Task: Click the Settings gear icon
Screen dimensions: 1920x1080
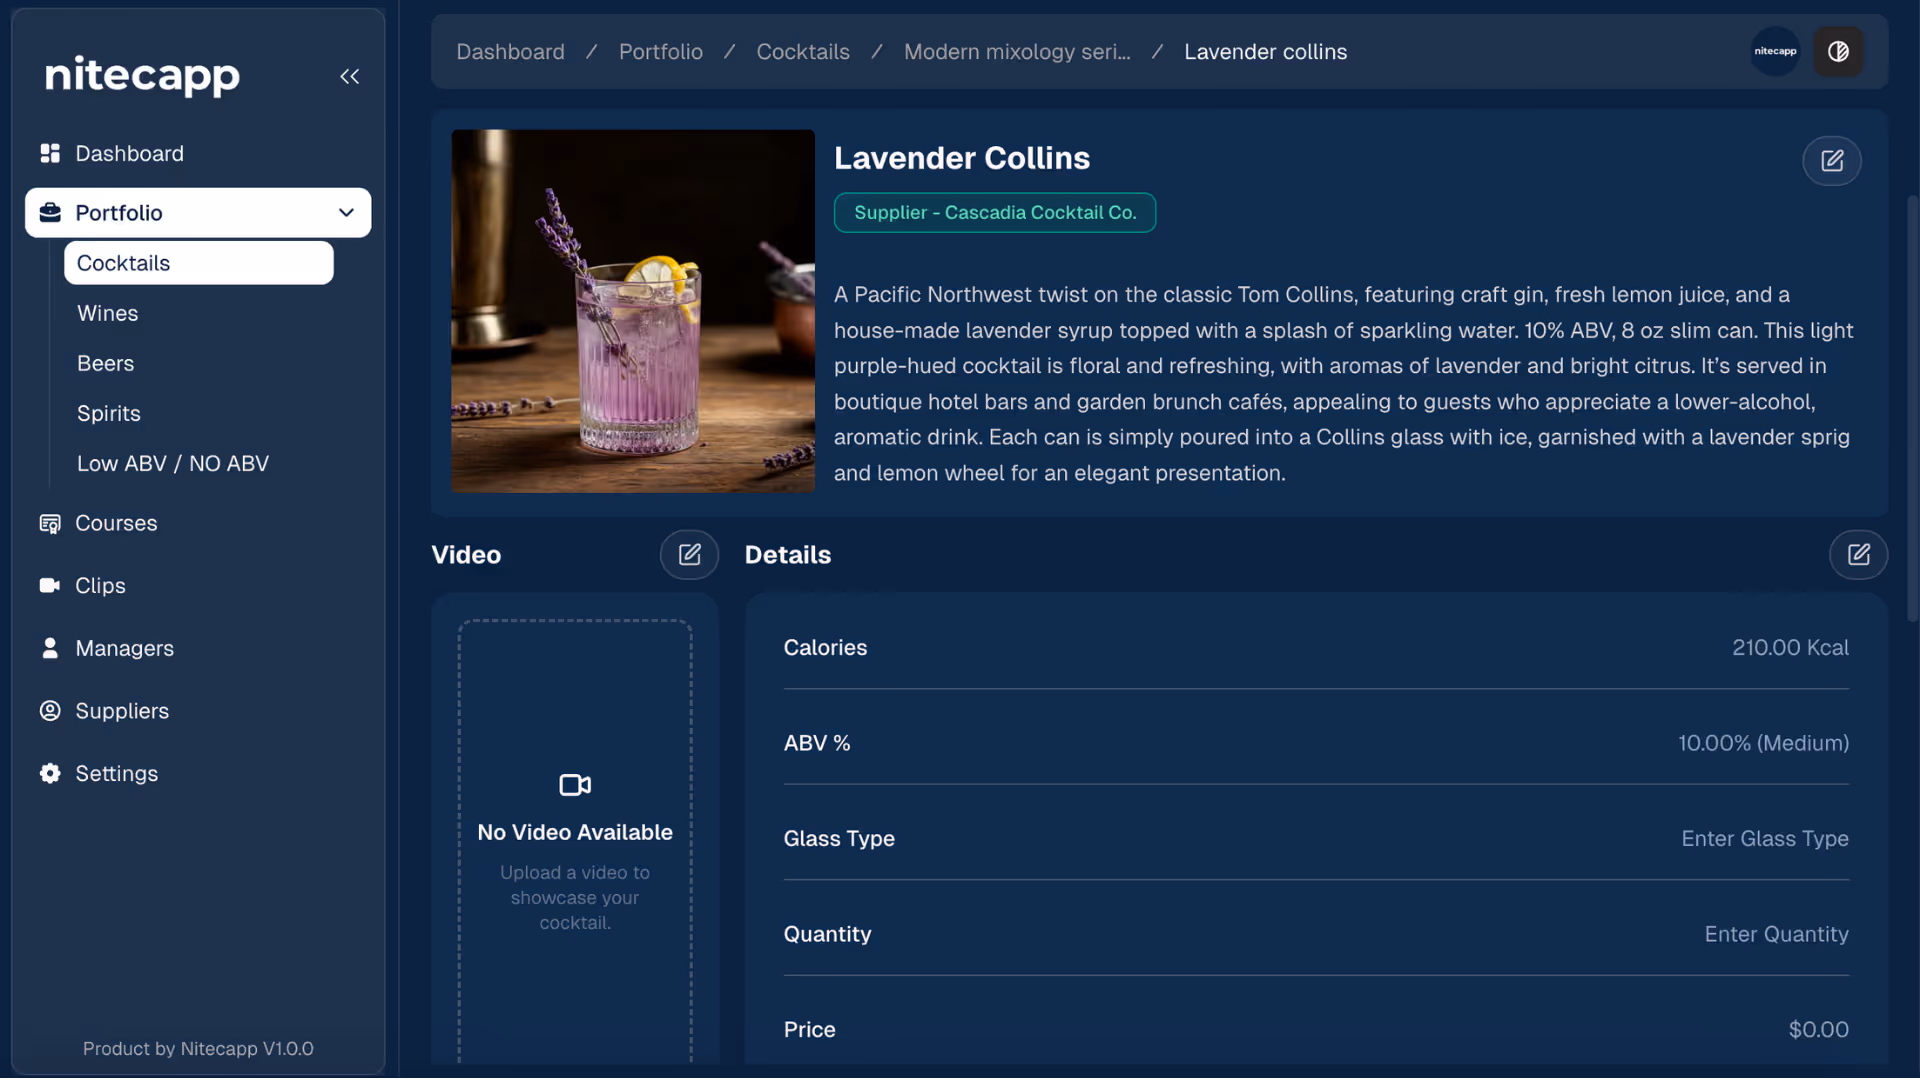Action: point(50,774)
